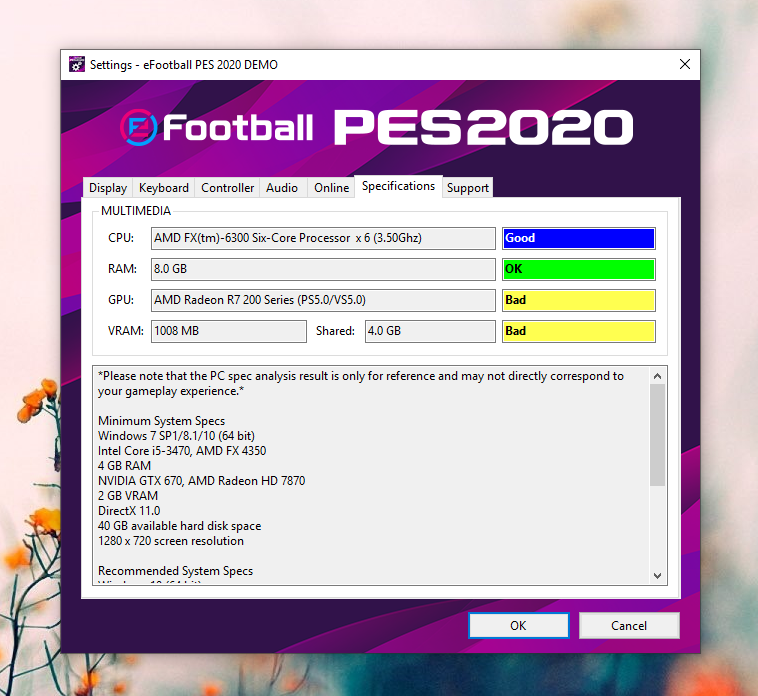
Task: Click the settings app icon in title bar
Action: click(x=76, y=64)
